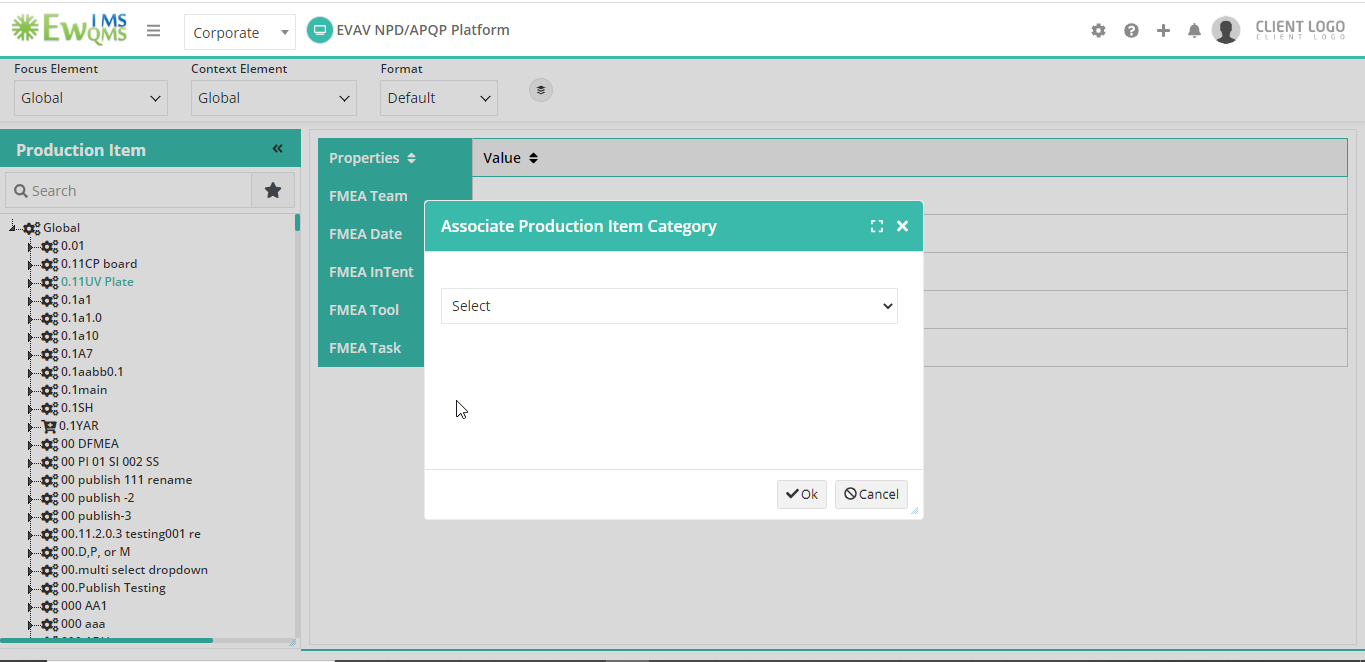Expand the 00.D,P, or M tree node
This screenshot has width=1365, height=662.
(x=31, y=552)
